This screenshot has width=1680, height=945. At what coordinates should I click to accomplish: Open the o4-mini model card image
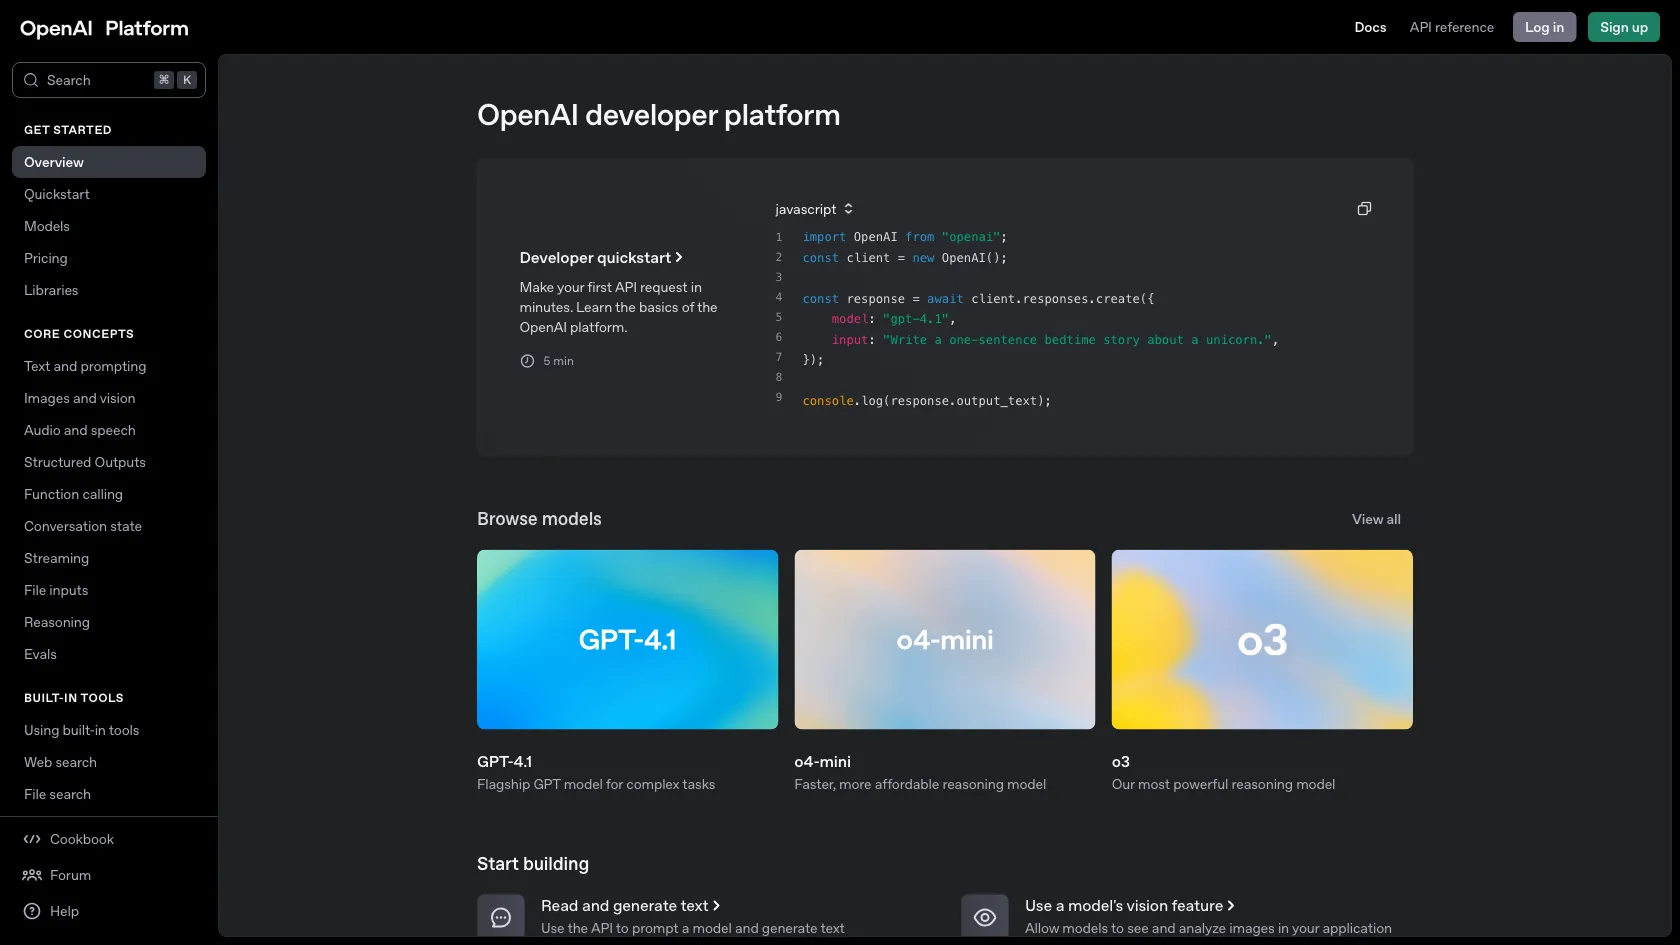(944, 639)
